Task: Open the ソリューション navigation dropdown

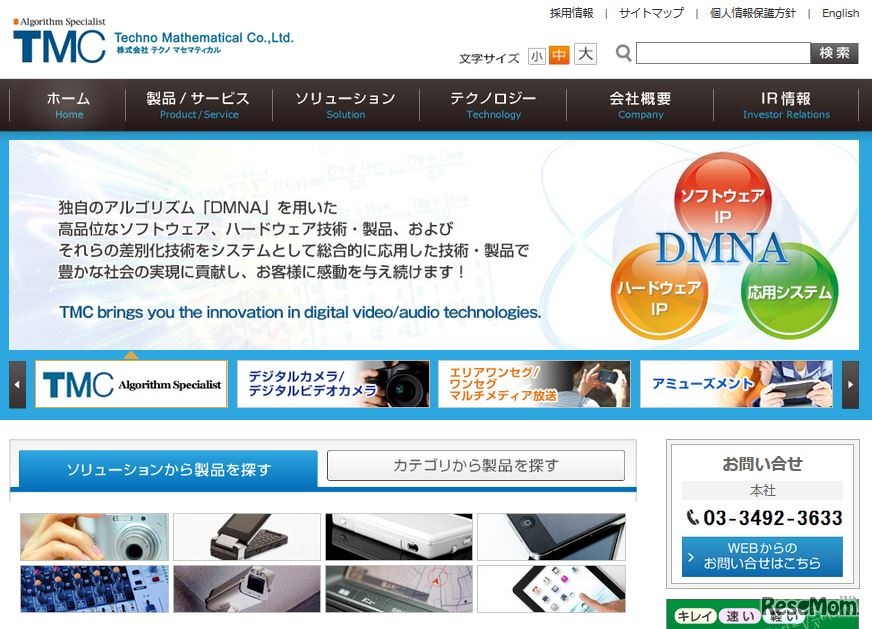Action: click(345, 105)
